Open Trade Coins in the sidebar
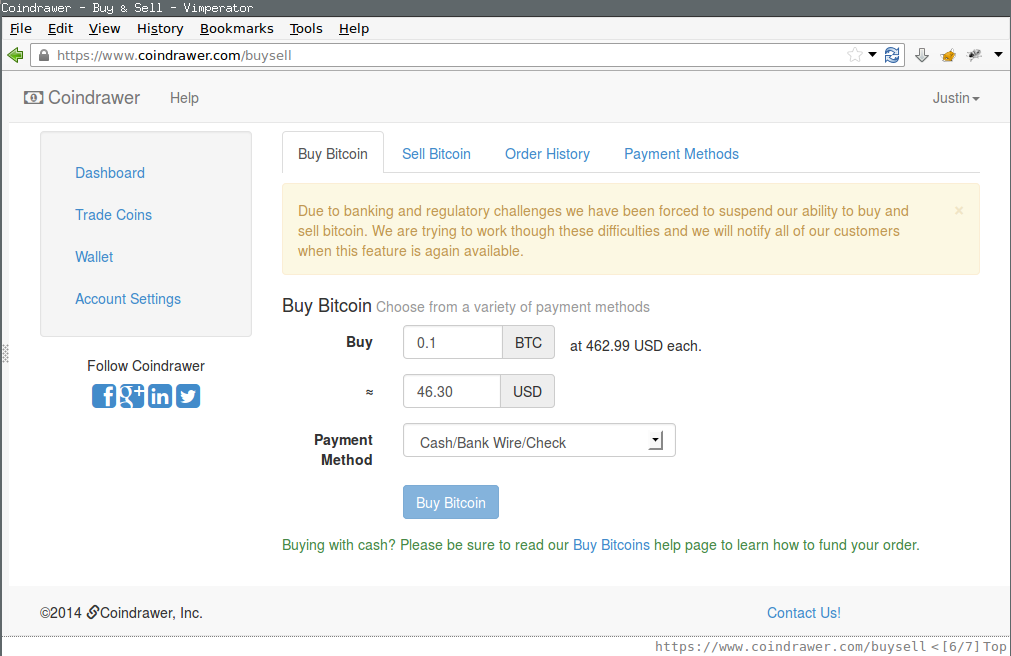1011x656 pixels. [x=113, y=215]
